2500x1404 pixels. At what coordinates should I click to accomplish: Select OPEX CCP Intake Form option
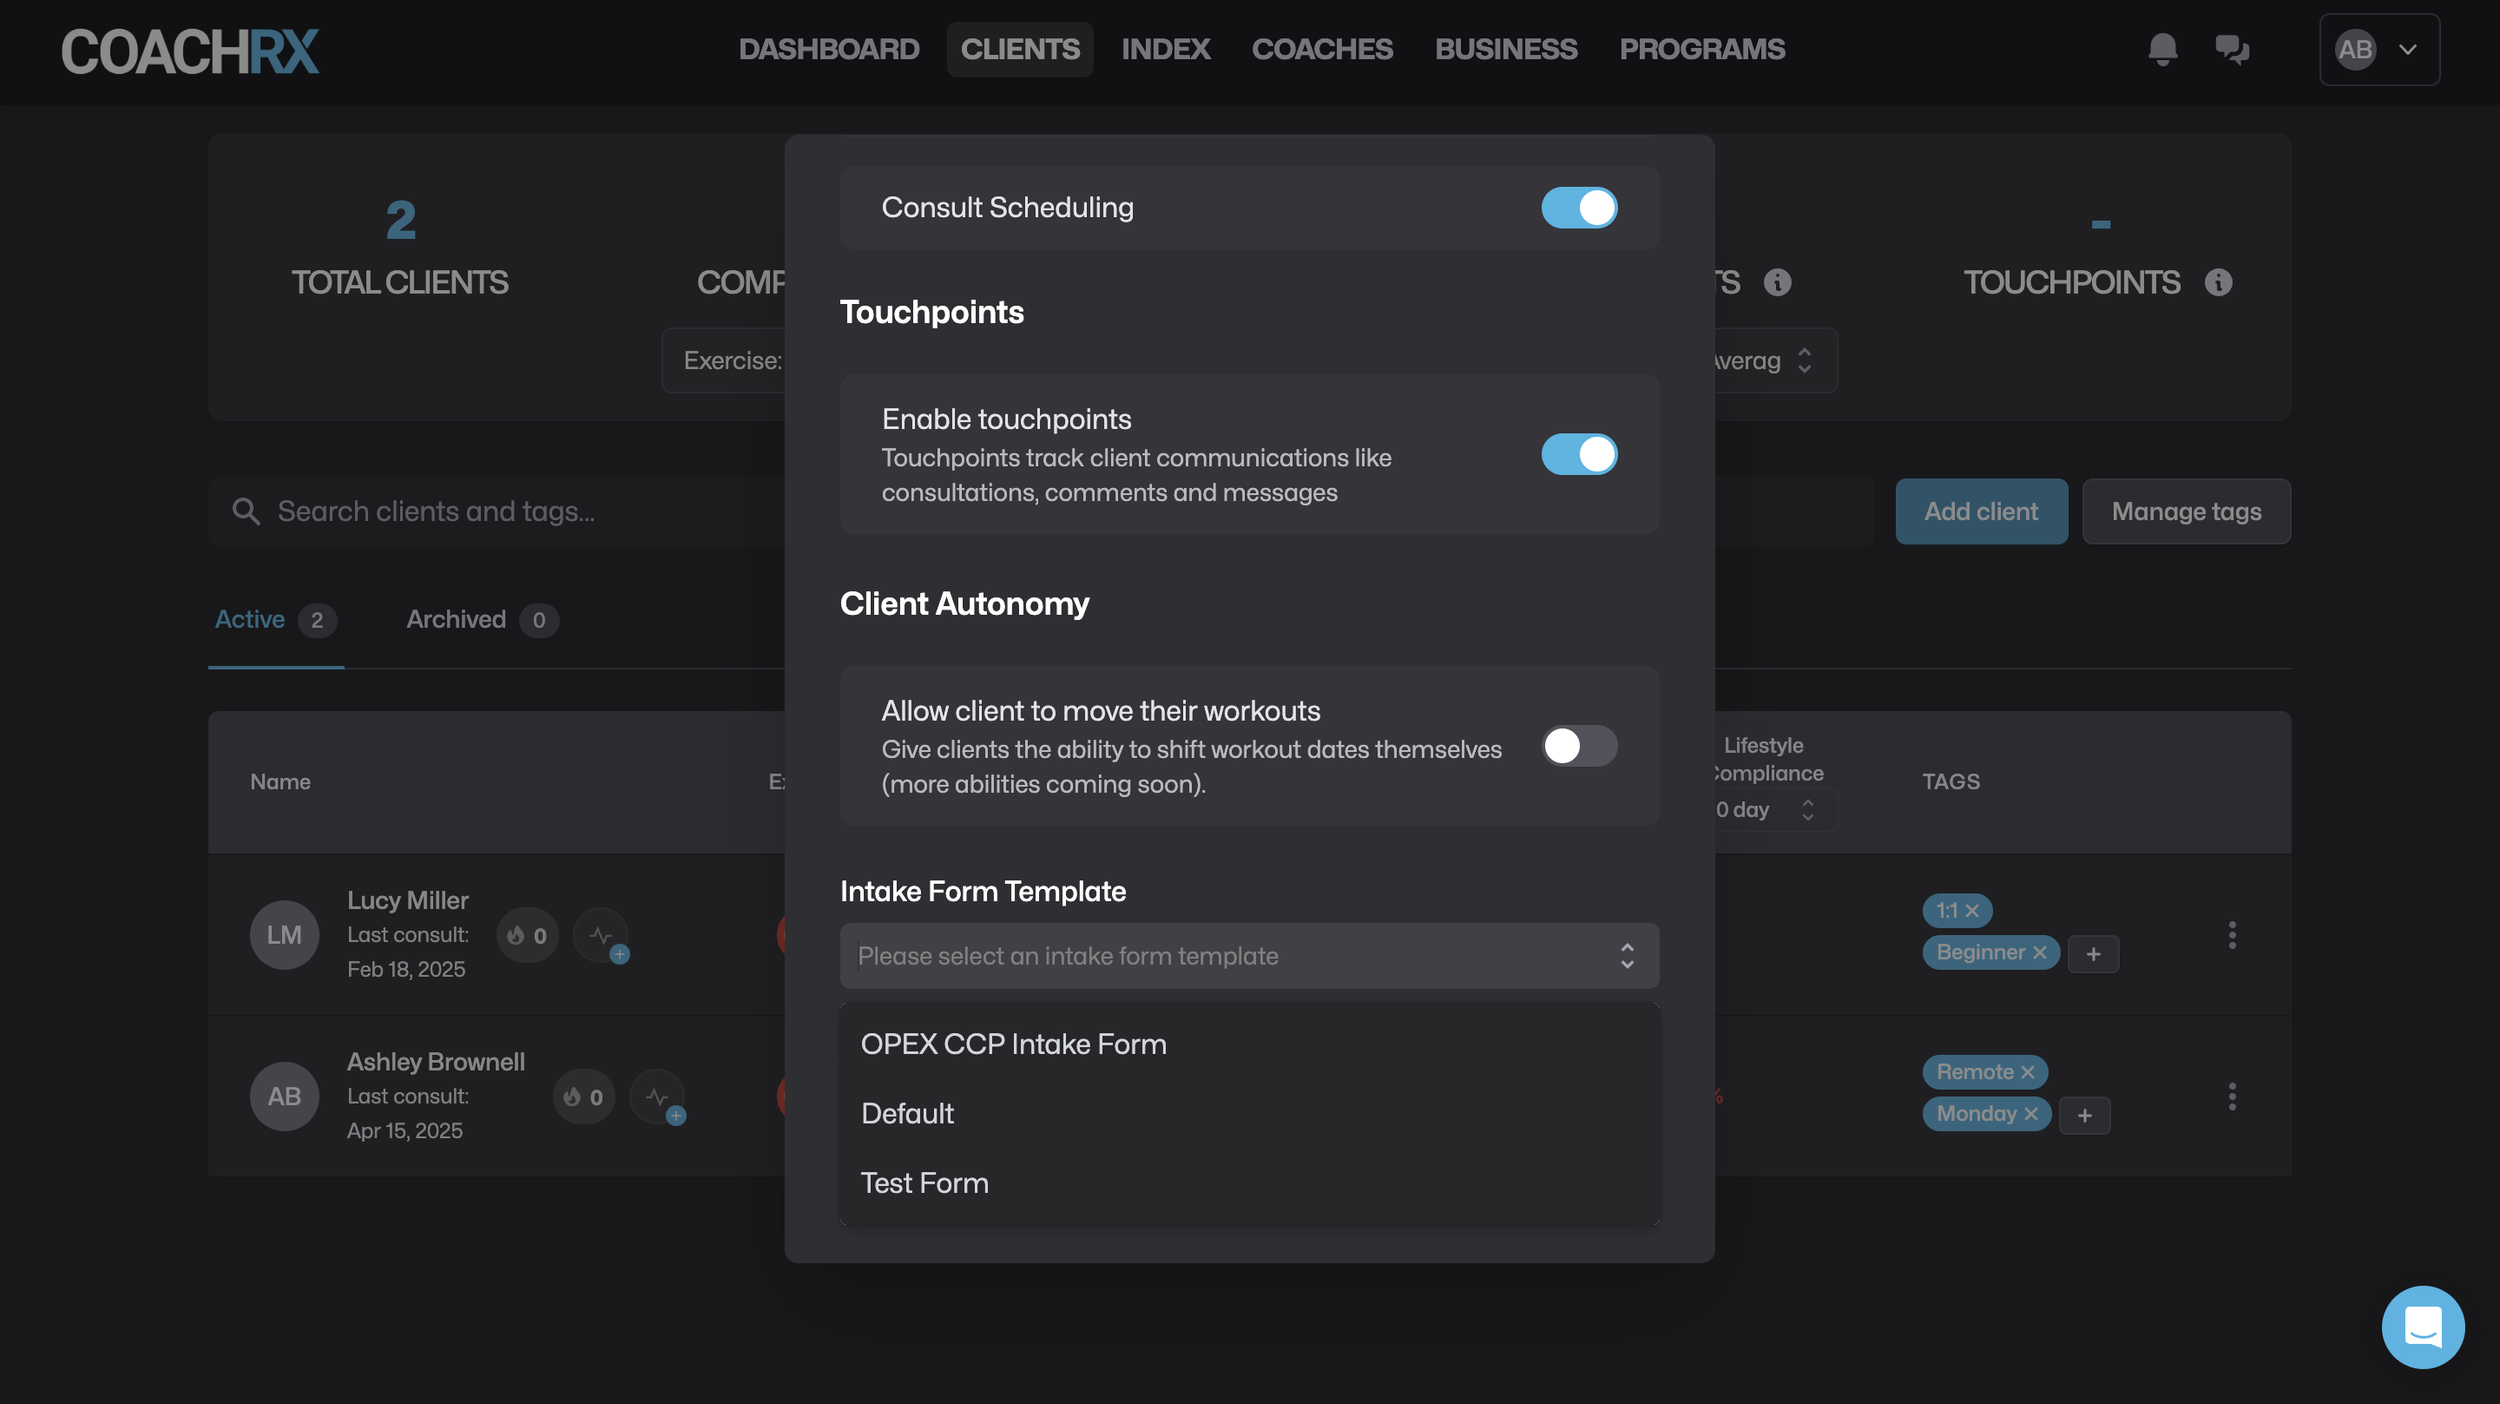pyautogui.click(x=1013, y=1044)
